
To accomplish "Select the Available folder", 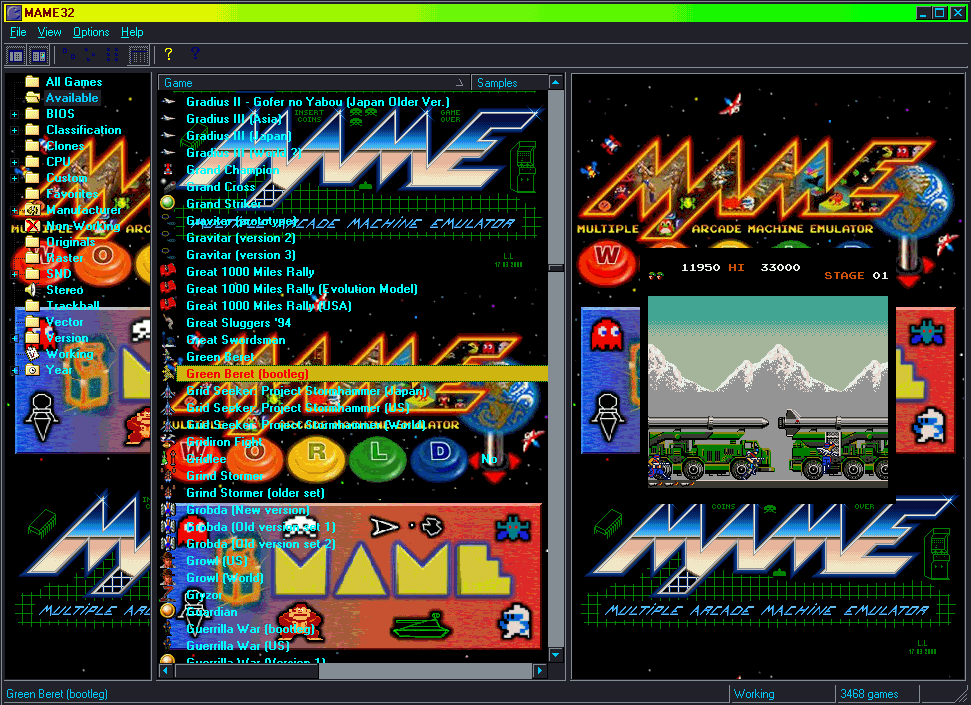I will [72, 98].
